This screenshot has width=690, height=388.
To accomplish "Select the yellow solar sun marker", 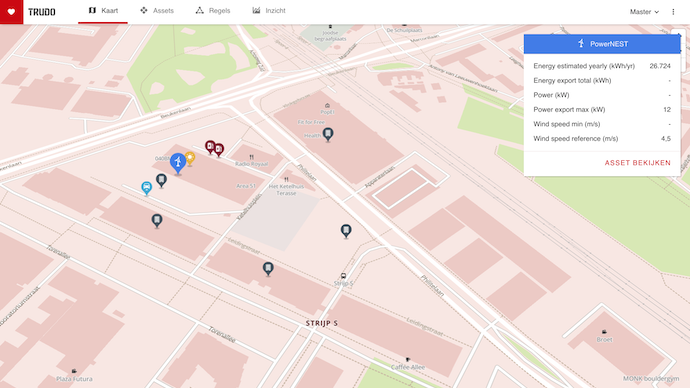I will [190, 158].
